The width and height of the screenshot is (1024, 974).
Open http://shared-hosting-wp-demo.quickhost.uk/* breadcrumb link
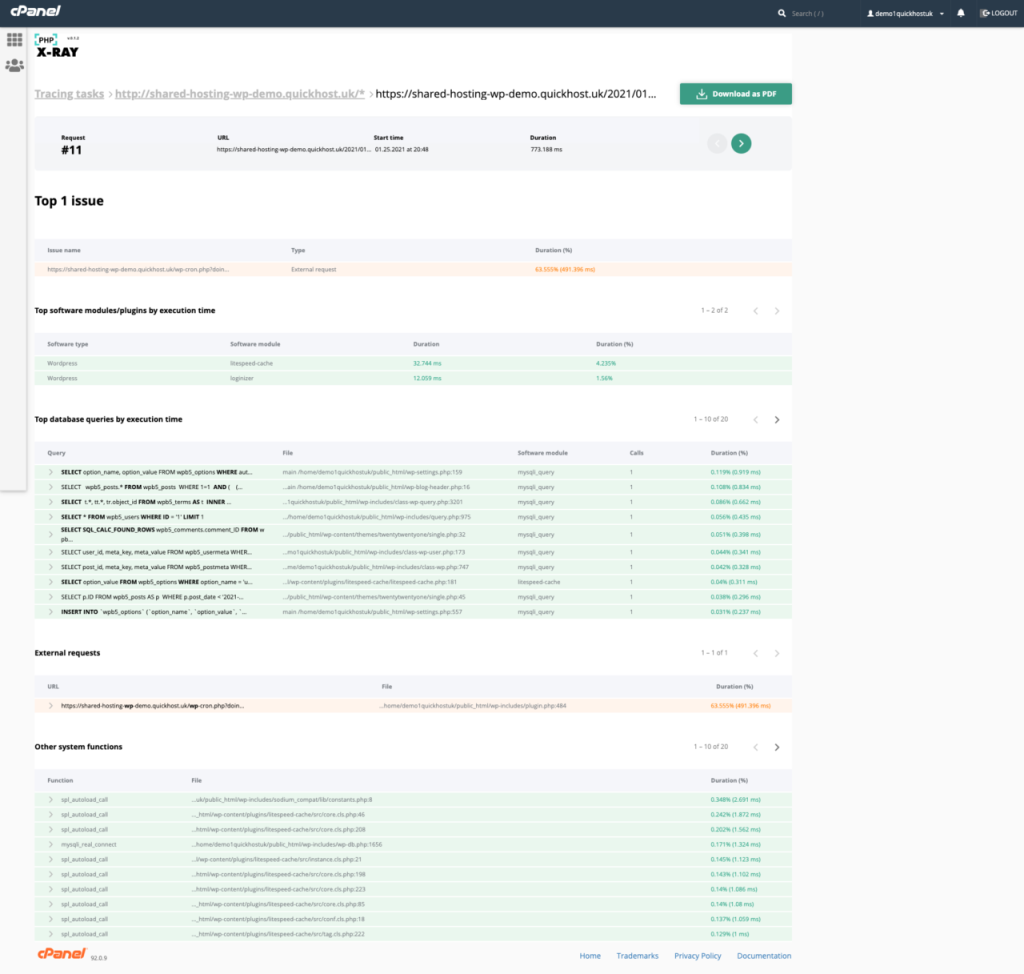tap(240, 93)
